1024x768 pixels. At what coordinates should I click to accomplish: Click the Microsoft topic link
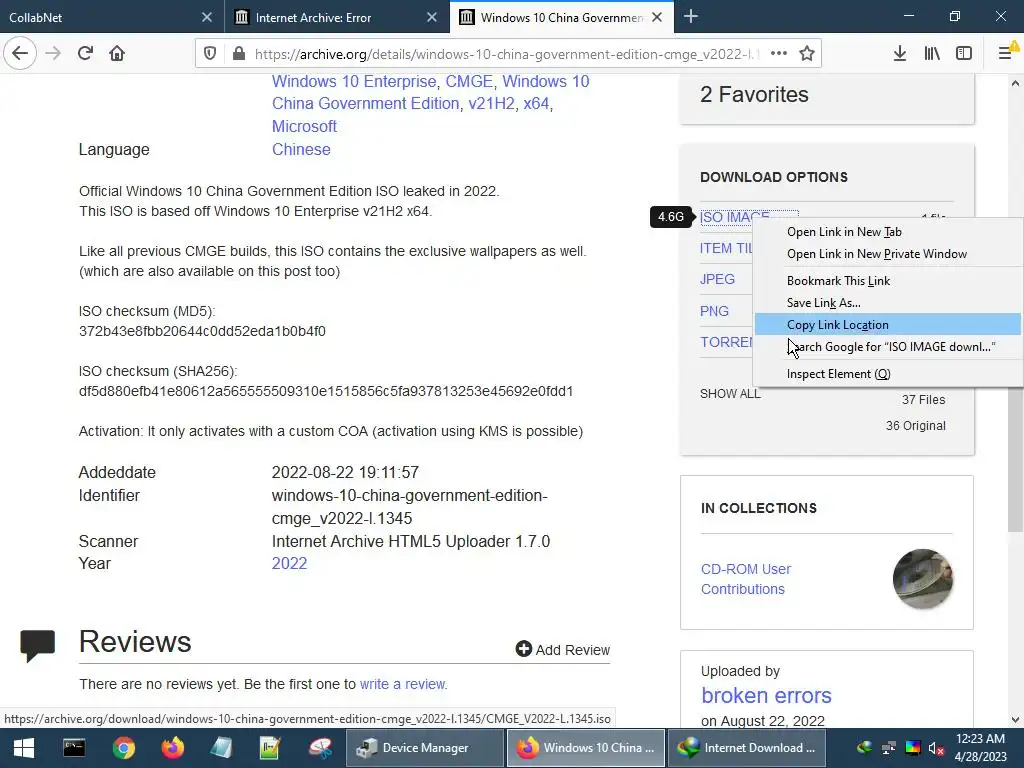(304, 126)
